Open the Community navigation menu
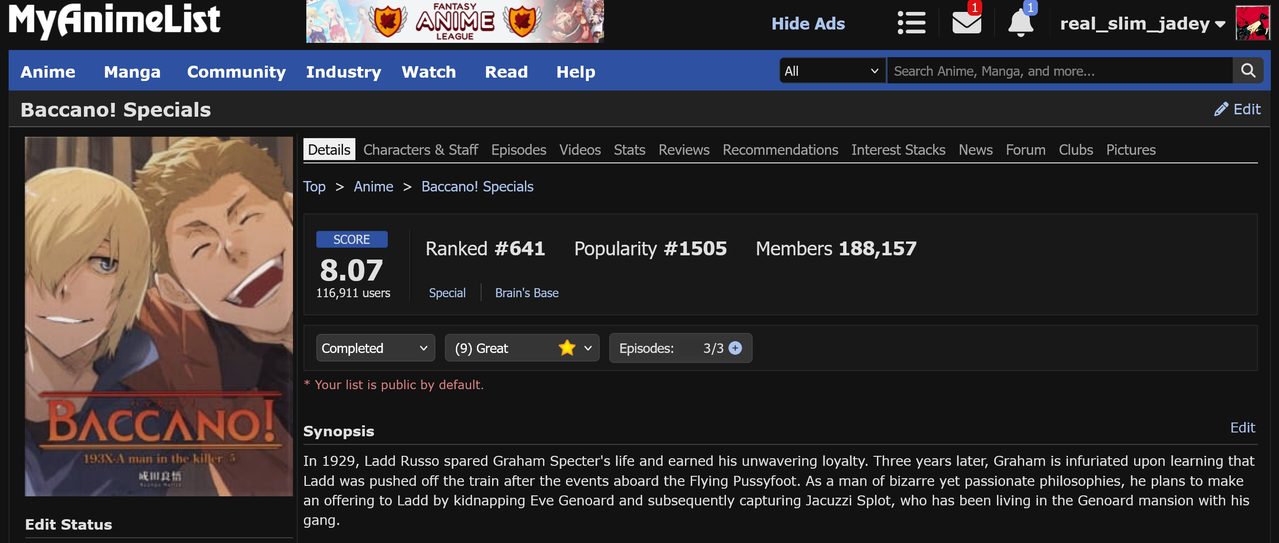Screen dimensions: 1279x543 coord(236,72)
